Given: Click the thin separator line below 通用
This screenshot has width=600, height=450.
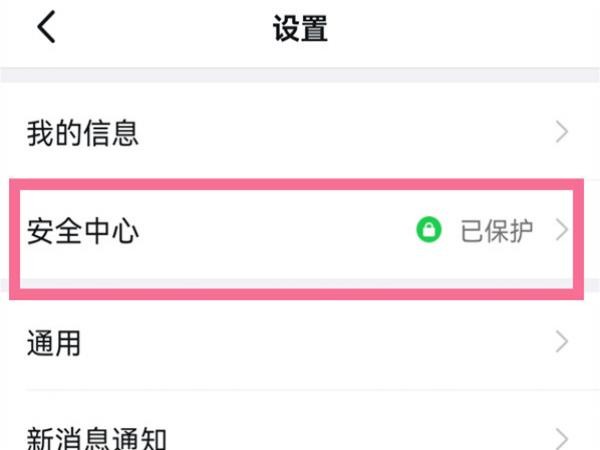Looking at the screenshot, I should pos(313,390).
